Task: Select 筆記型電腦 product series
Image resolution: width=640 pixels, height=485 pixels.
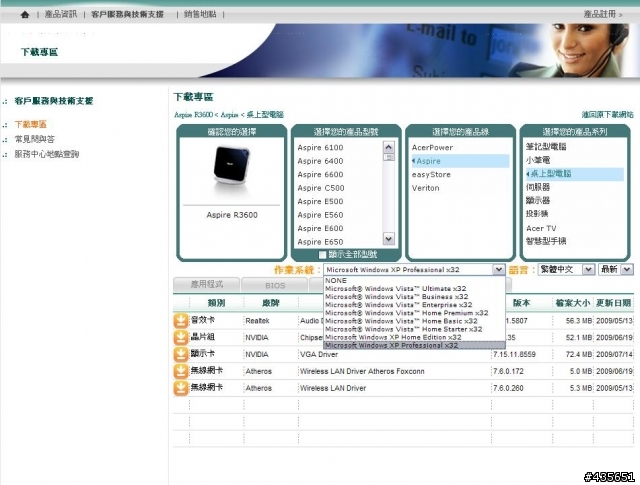Action: (546, 147)
